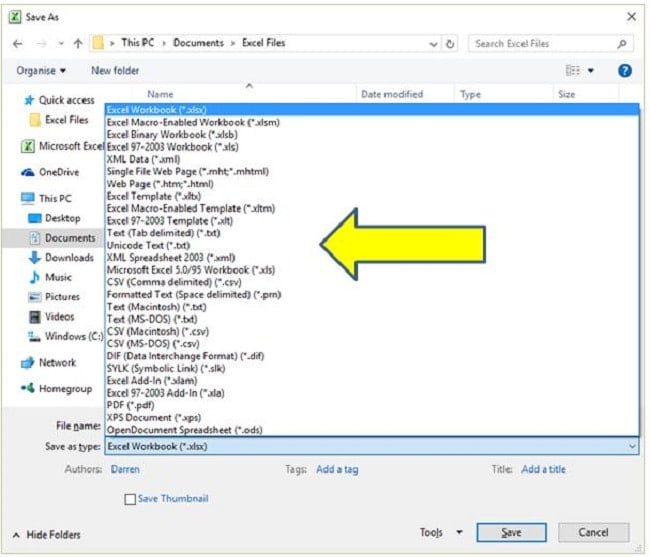Open Network in navigation pane

[x=49, y=363]
